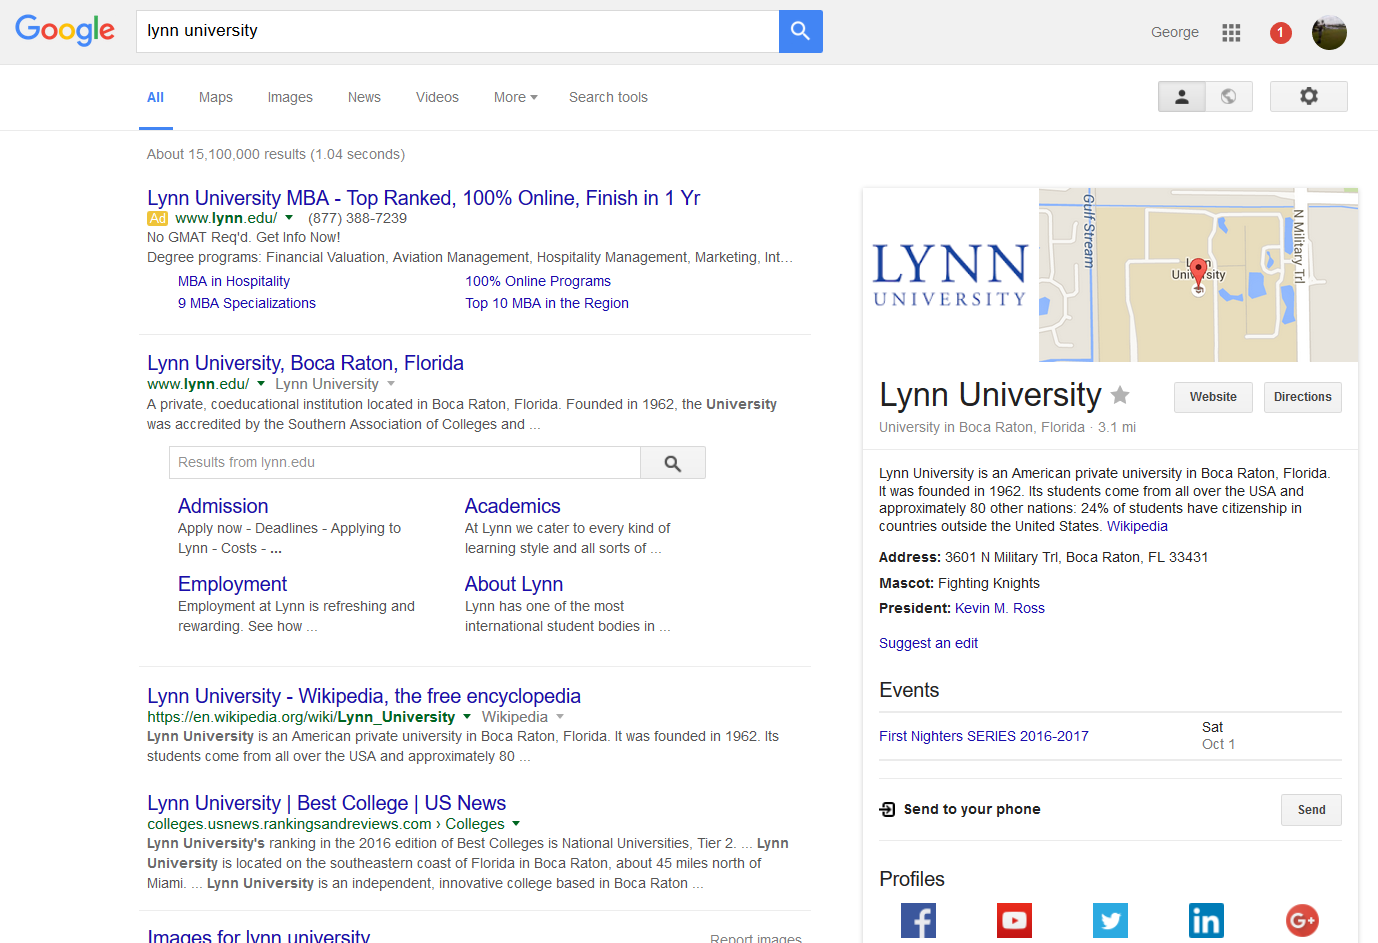The width and height of the screenshot is (1378, 943).
Task: Hide private results with globe icon
Action: tap(1229, 96)
